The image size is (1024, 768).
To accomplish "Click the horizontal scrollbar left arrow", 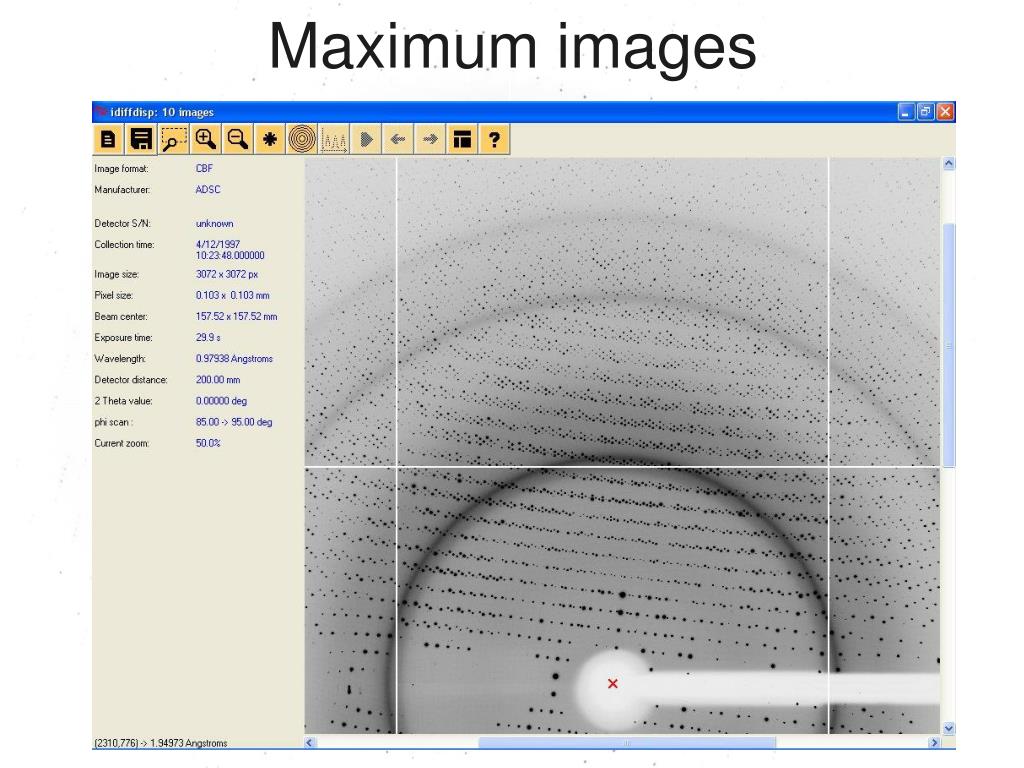I will tap(310, 743).
